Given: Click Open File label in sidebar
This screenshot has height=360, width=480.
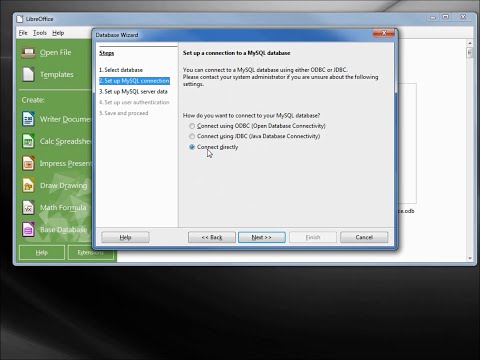Looking at the screenshot, I should (x=55, y=53).
